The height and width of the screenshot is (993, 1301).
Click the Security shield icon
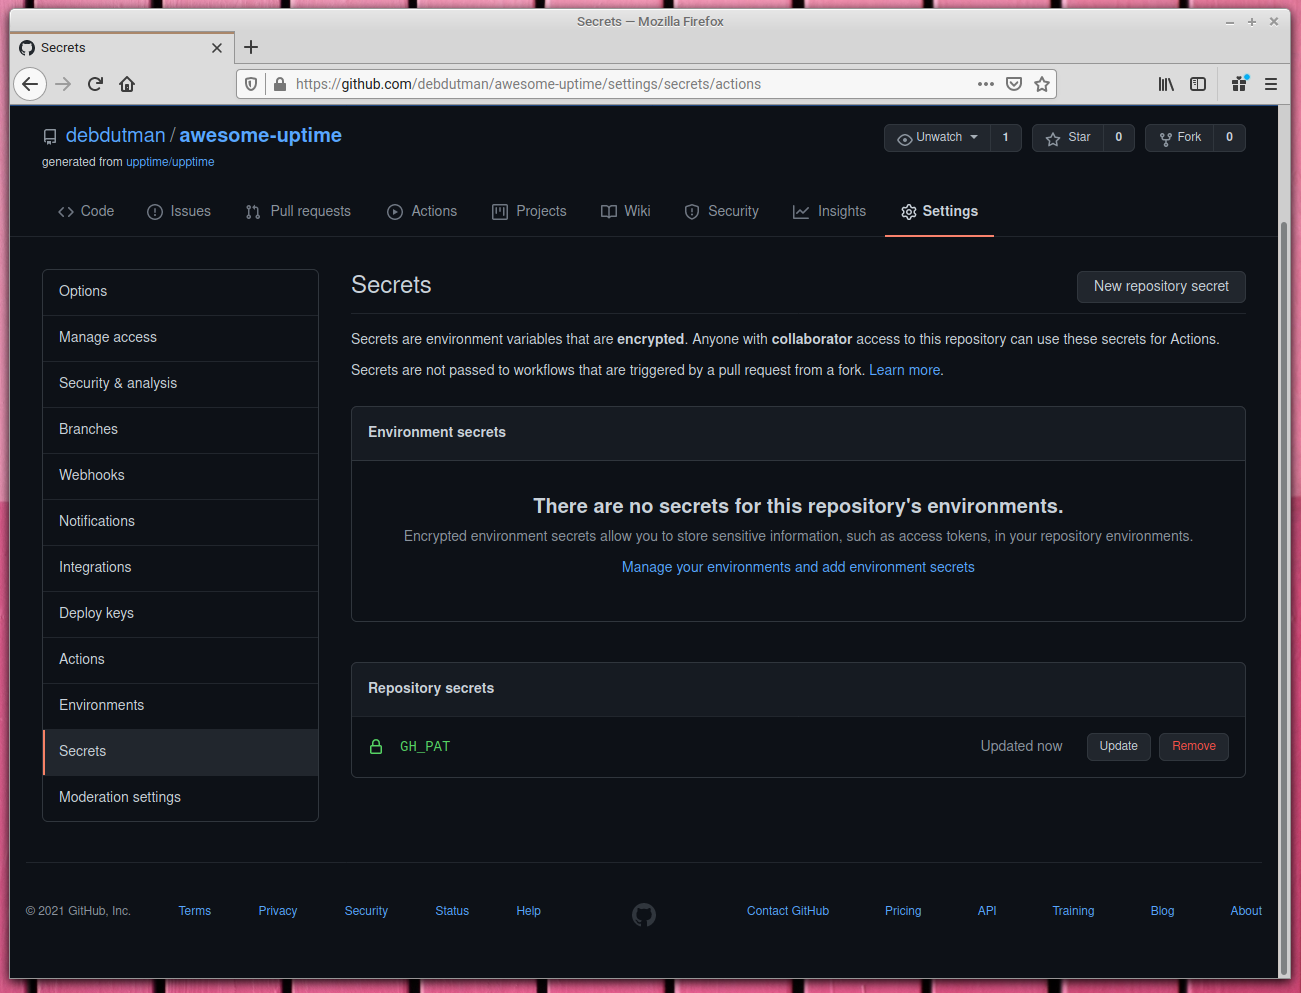coord(692,211)
